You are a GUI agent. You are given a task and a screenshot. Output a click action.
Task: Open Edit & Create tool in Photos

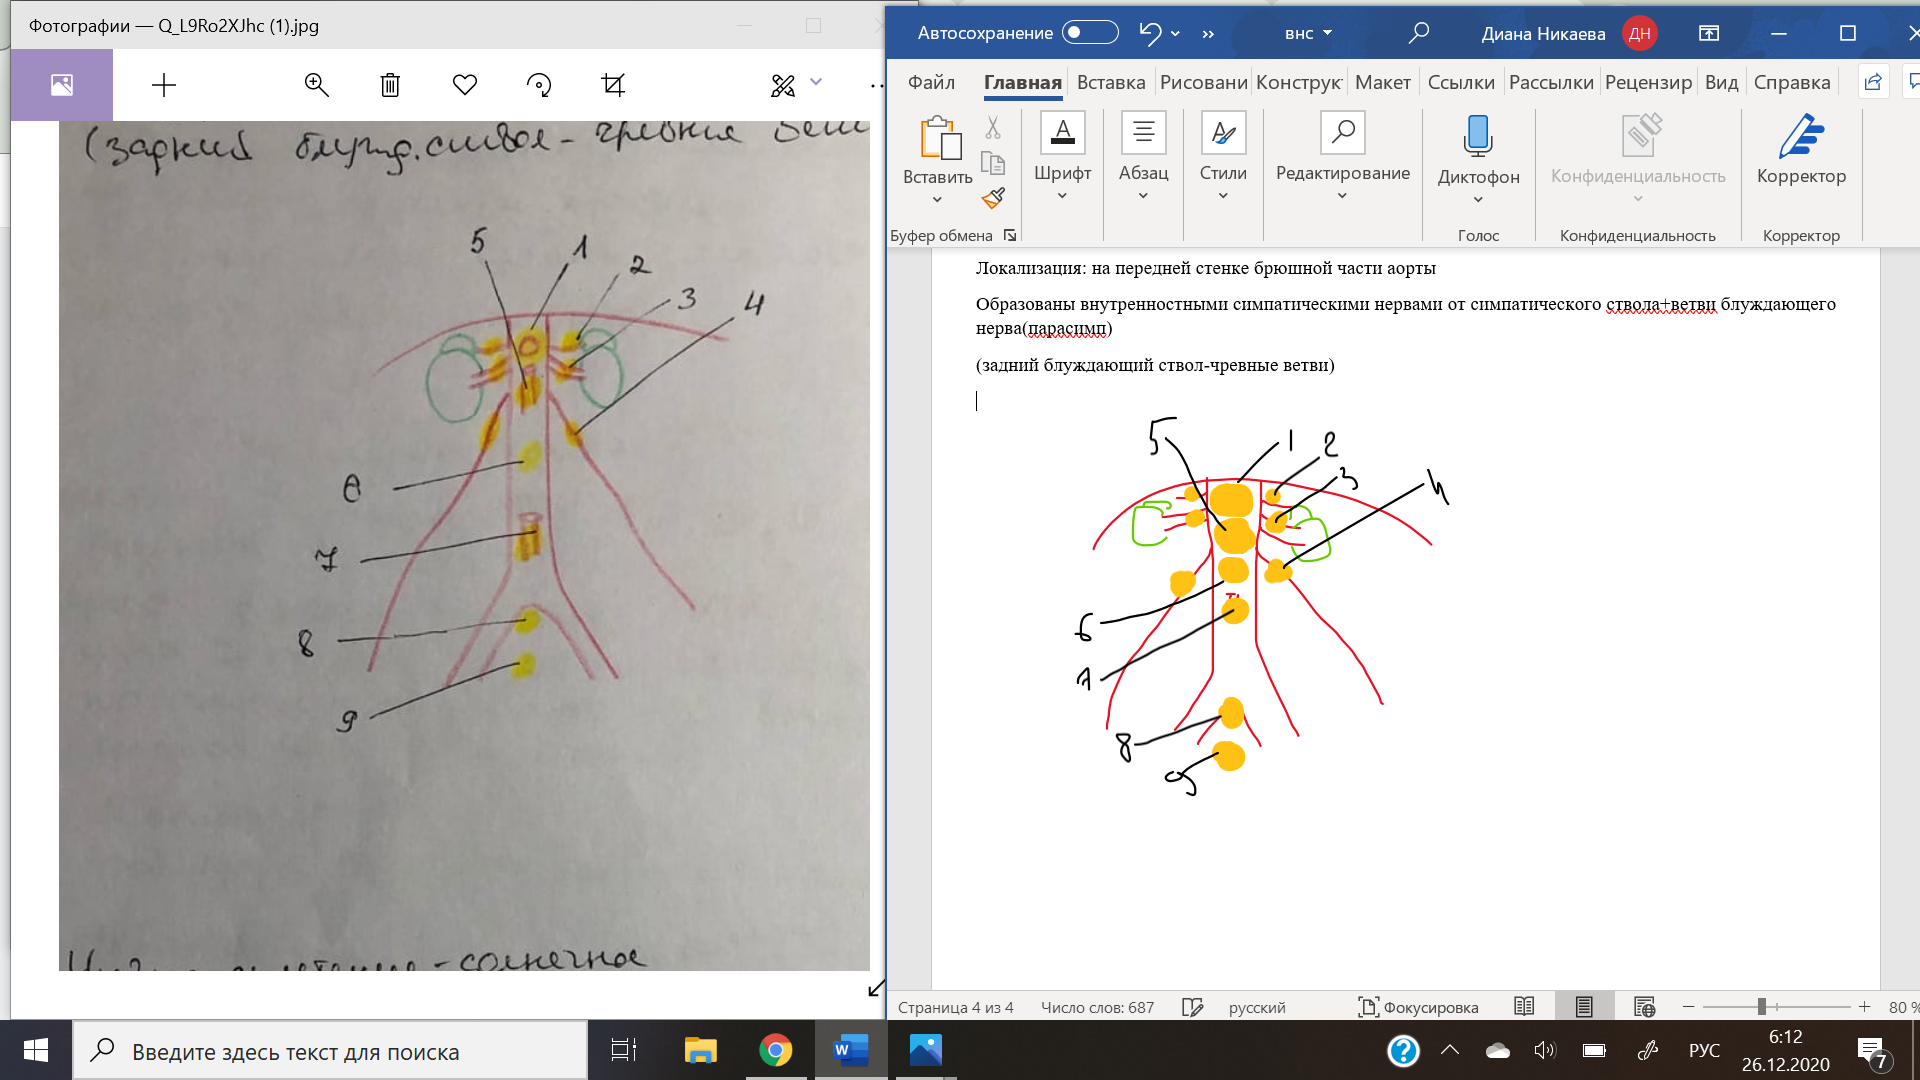pos(783,85)
